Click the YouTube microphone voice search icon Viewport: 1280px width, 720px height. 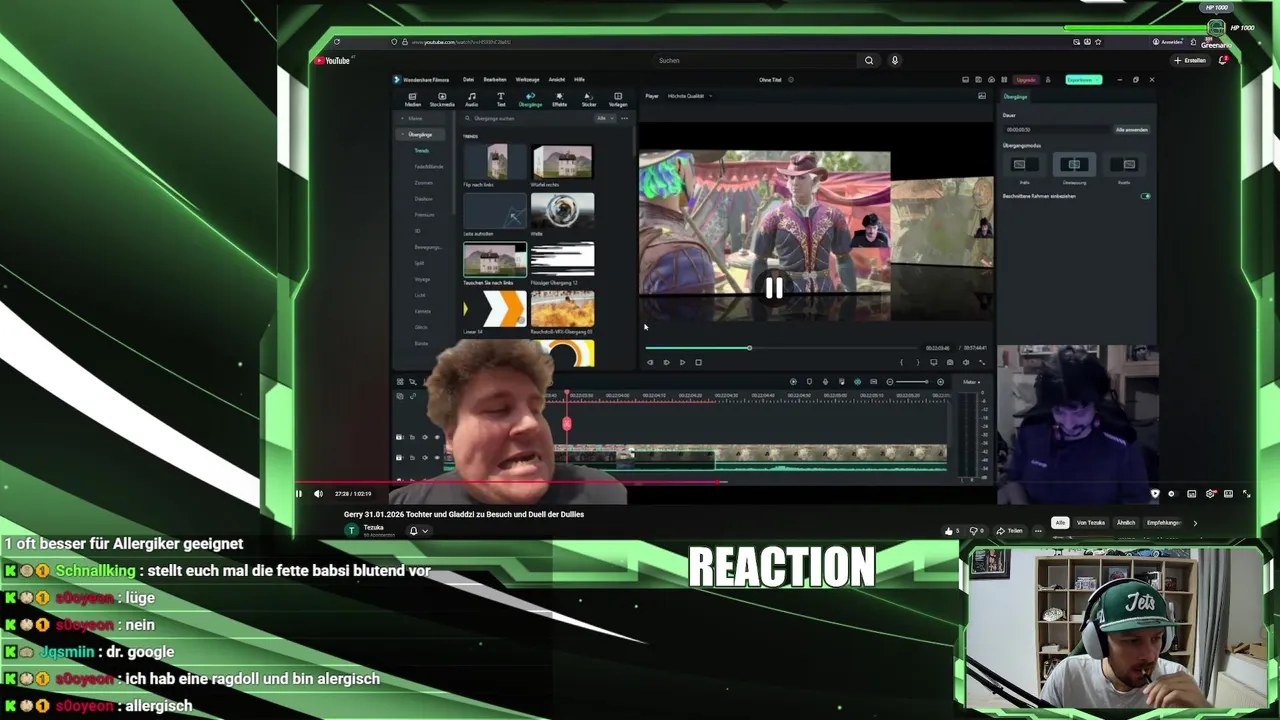pos(895,60)
